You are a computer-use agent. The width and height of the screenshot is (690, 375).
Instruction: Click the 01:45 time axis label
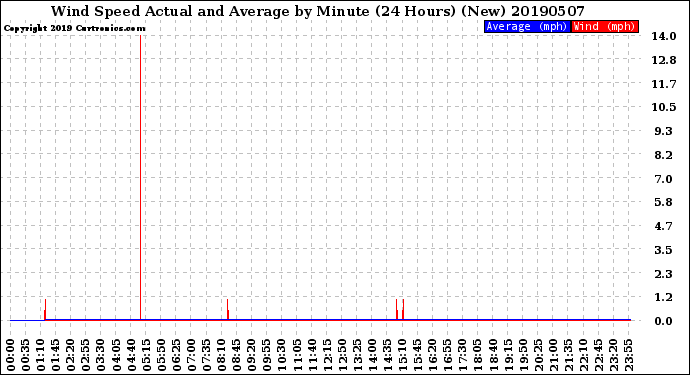coord(56,355)
